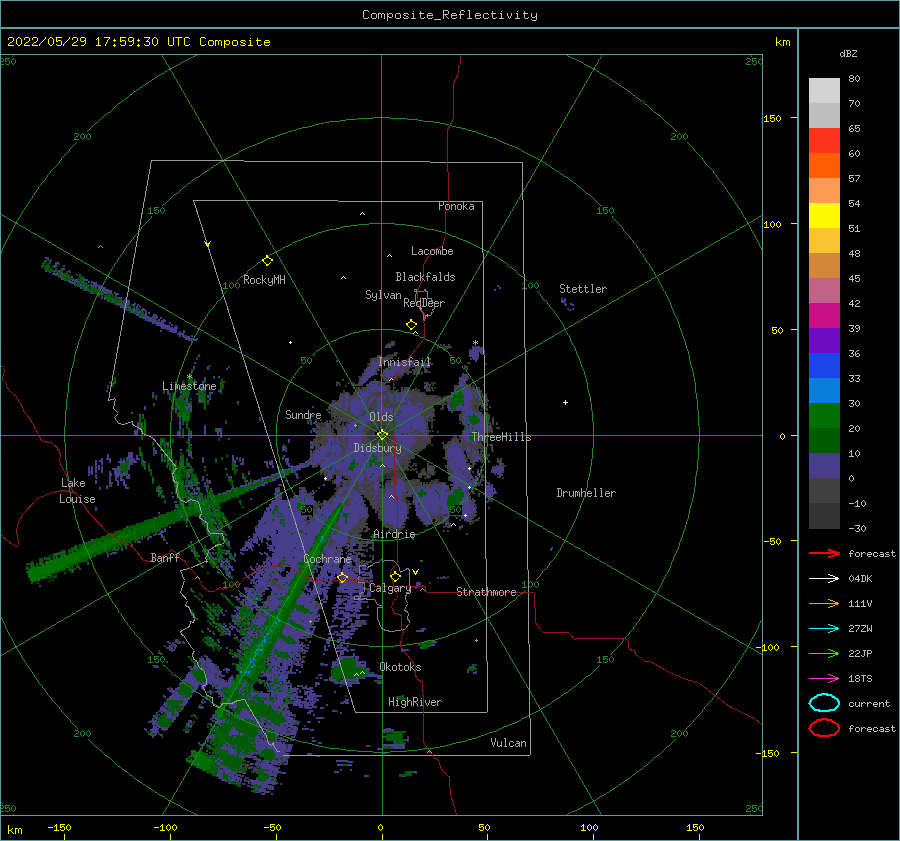Image resolution: width=900 pixels, height=841 pixels.
Task: Click the Ponoka city label
Action: point(456,206)
